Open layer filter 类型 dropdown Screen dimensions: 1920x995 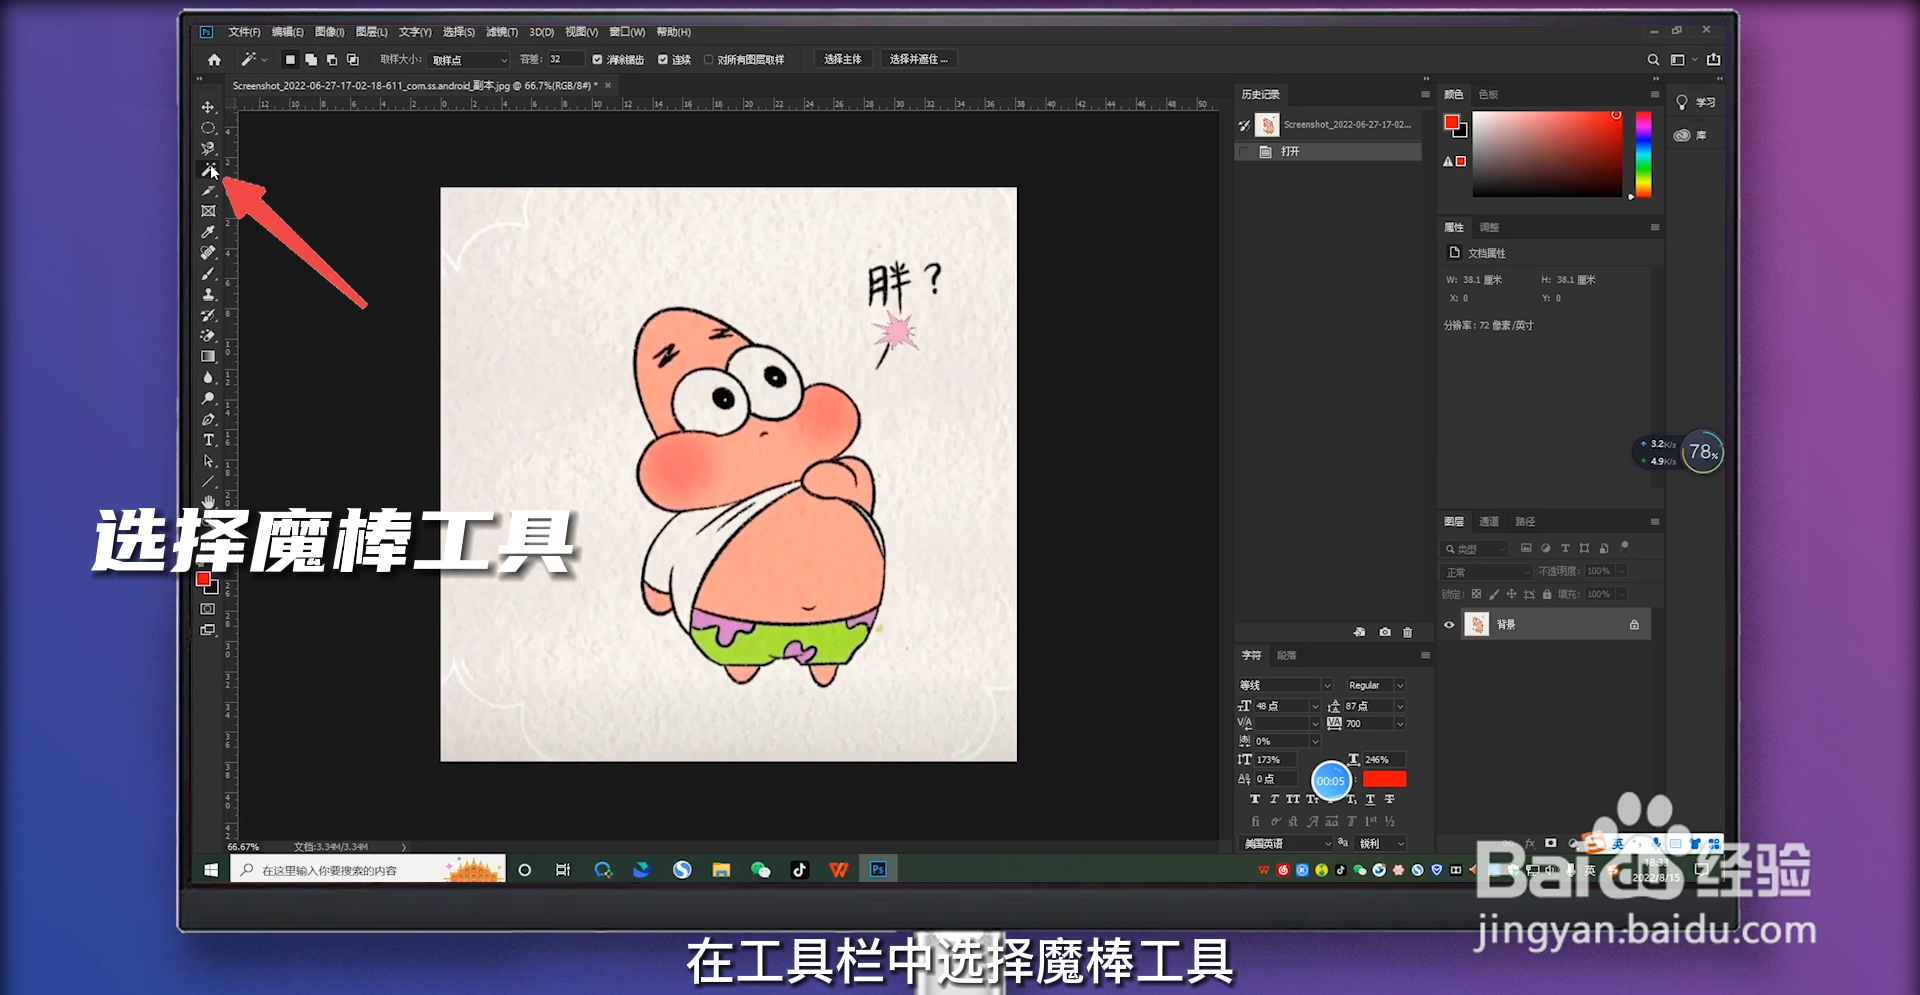coord(1475,549)
